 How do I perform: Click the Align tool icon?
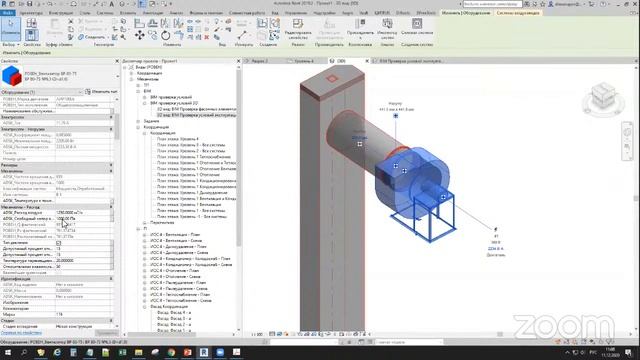pyautogui.click(x=139, y=23)
